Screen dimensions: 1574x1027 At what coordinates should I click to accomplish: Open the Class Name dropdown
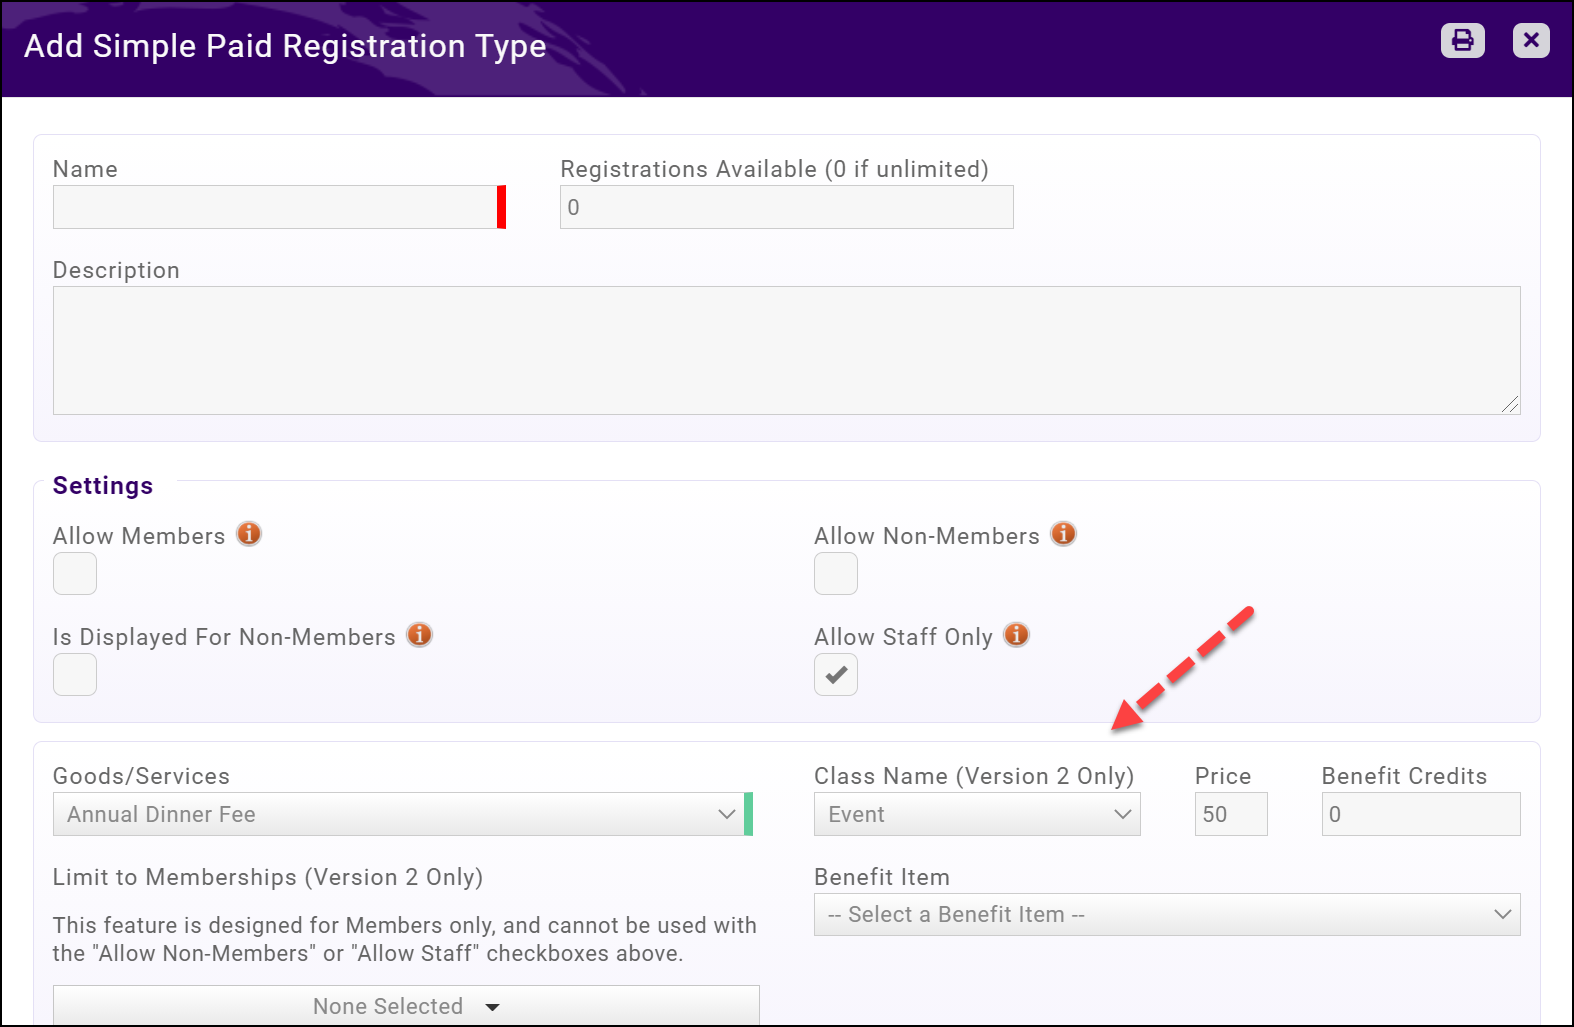pos(977,814)
